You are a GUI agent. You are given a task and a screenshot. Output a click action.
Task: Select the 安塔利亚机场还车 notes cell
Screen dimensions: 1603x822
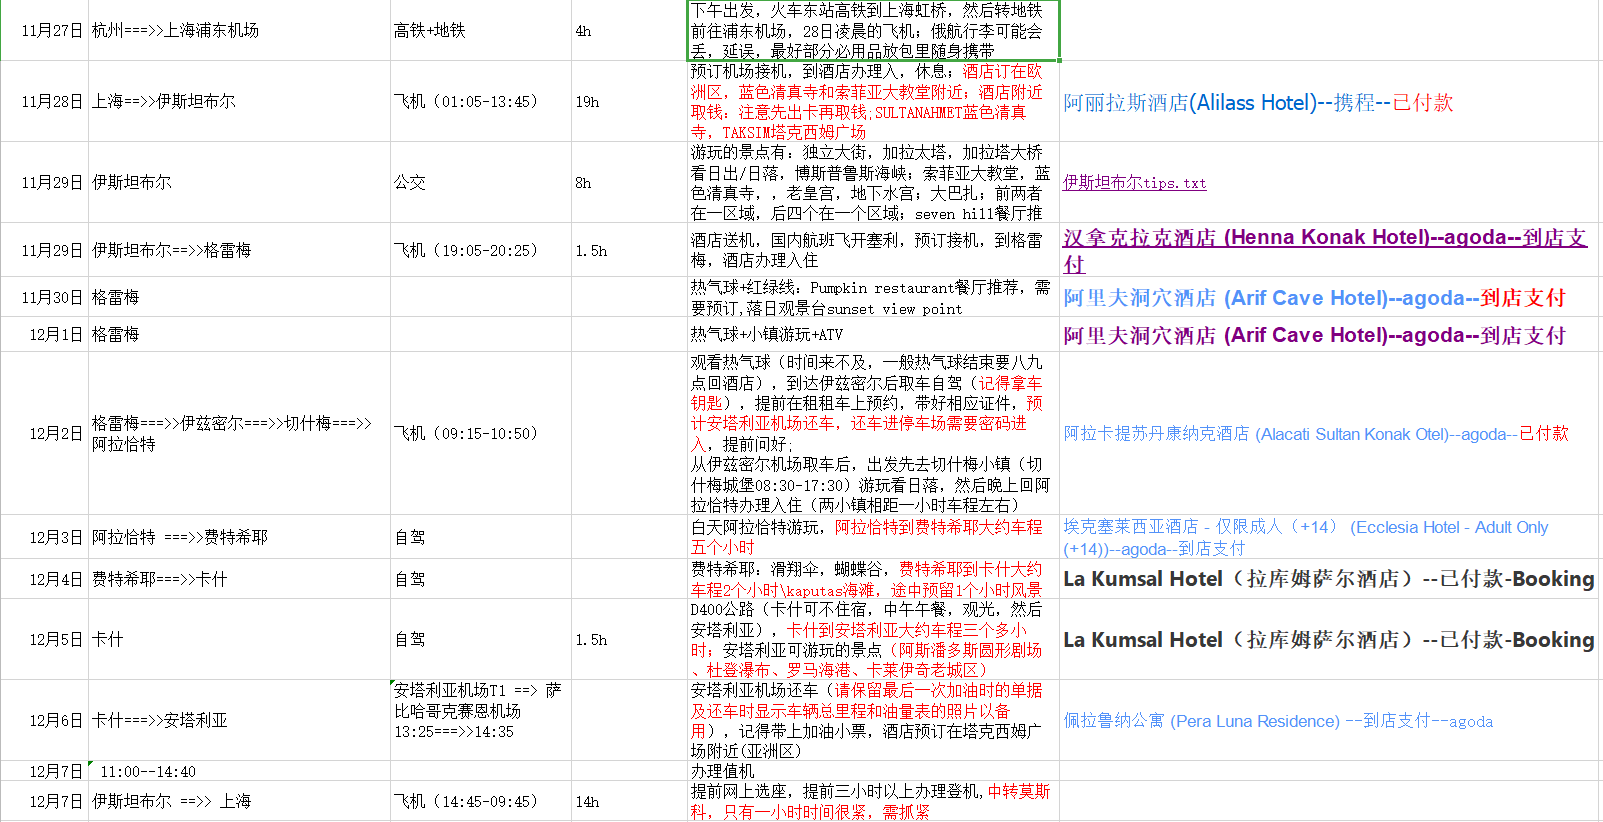point(874,721)
